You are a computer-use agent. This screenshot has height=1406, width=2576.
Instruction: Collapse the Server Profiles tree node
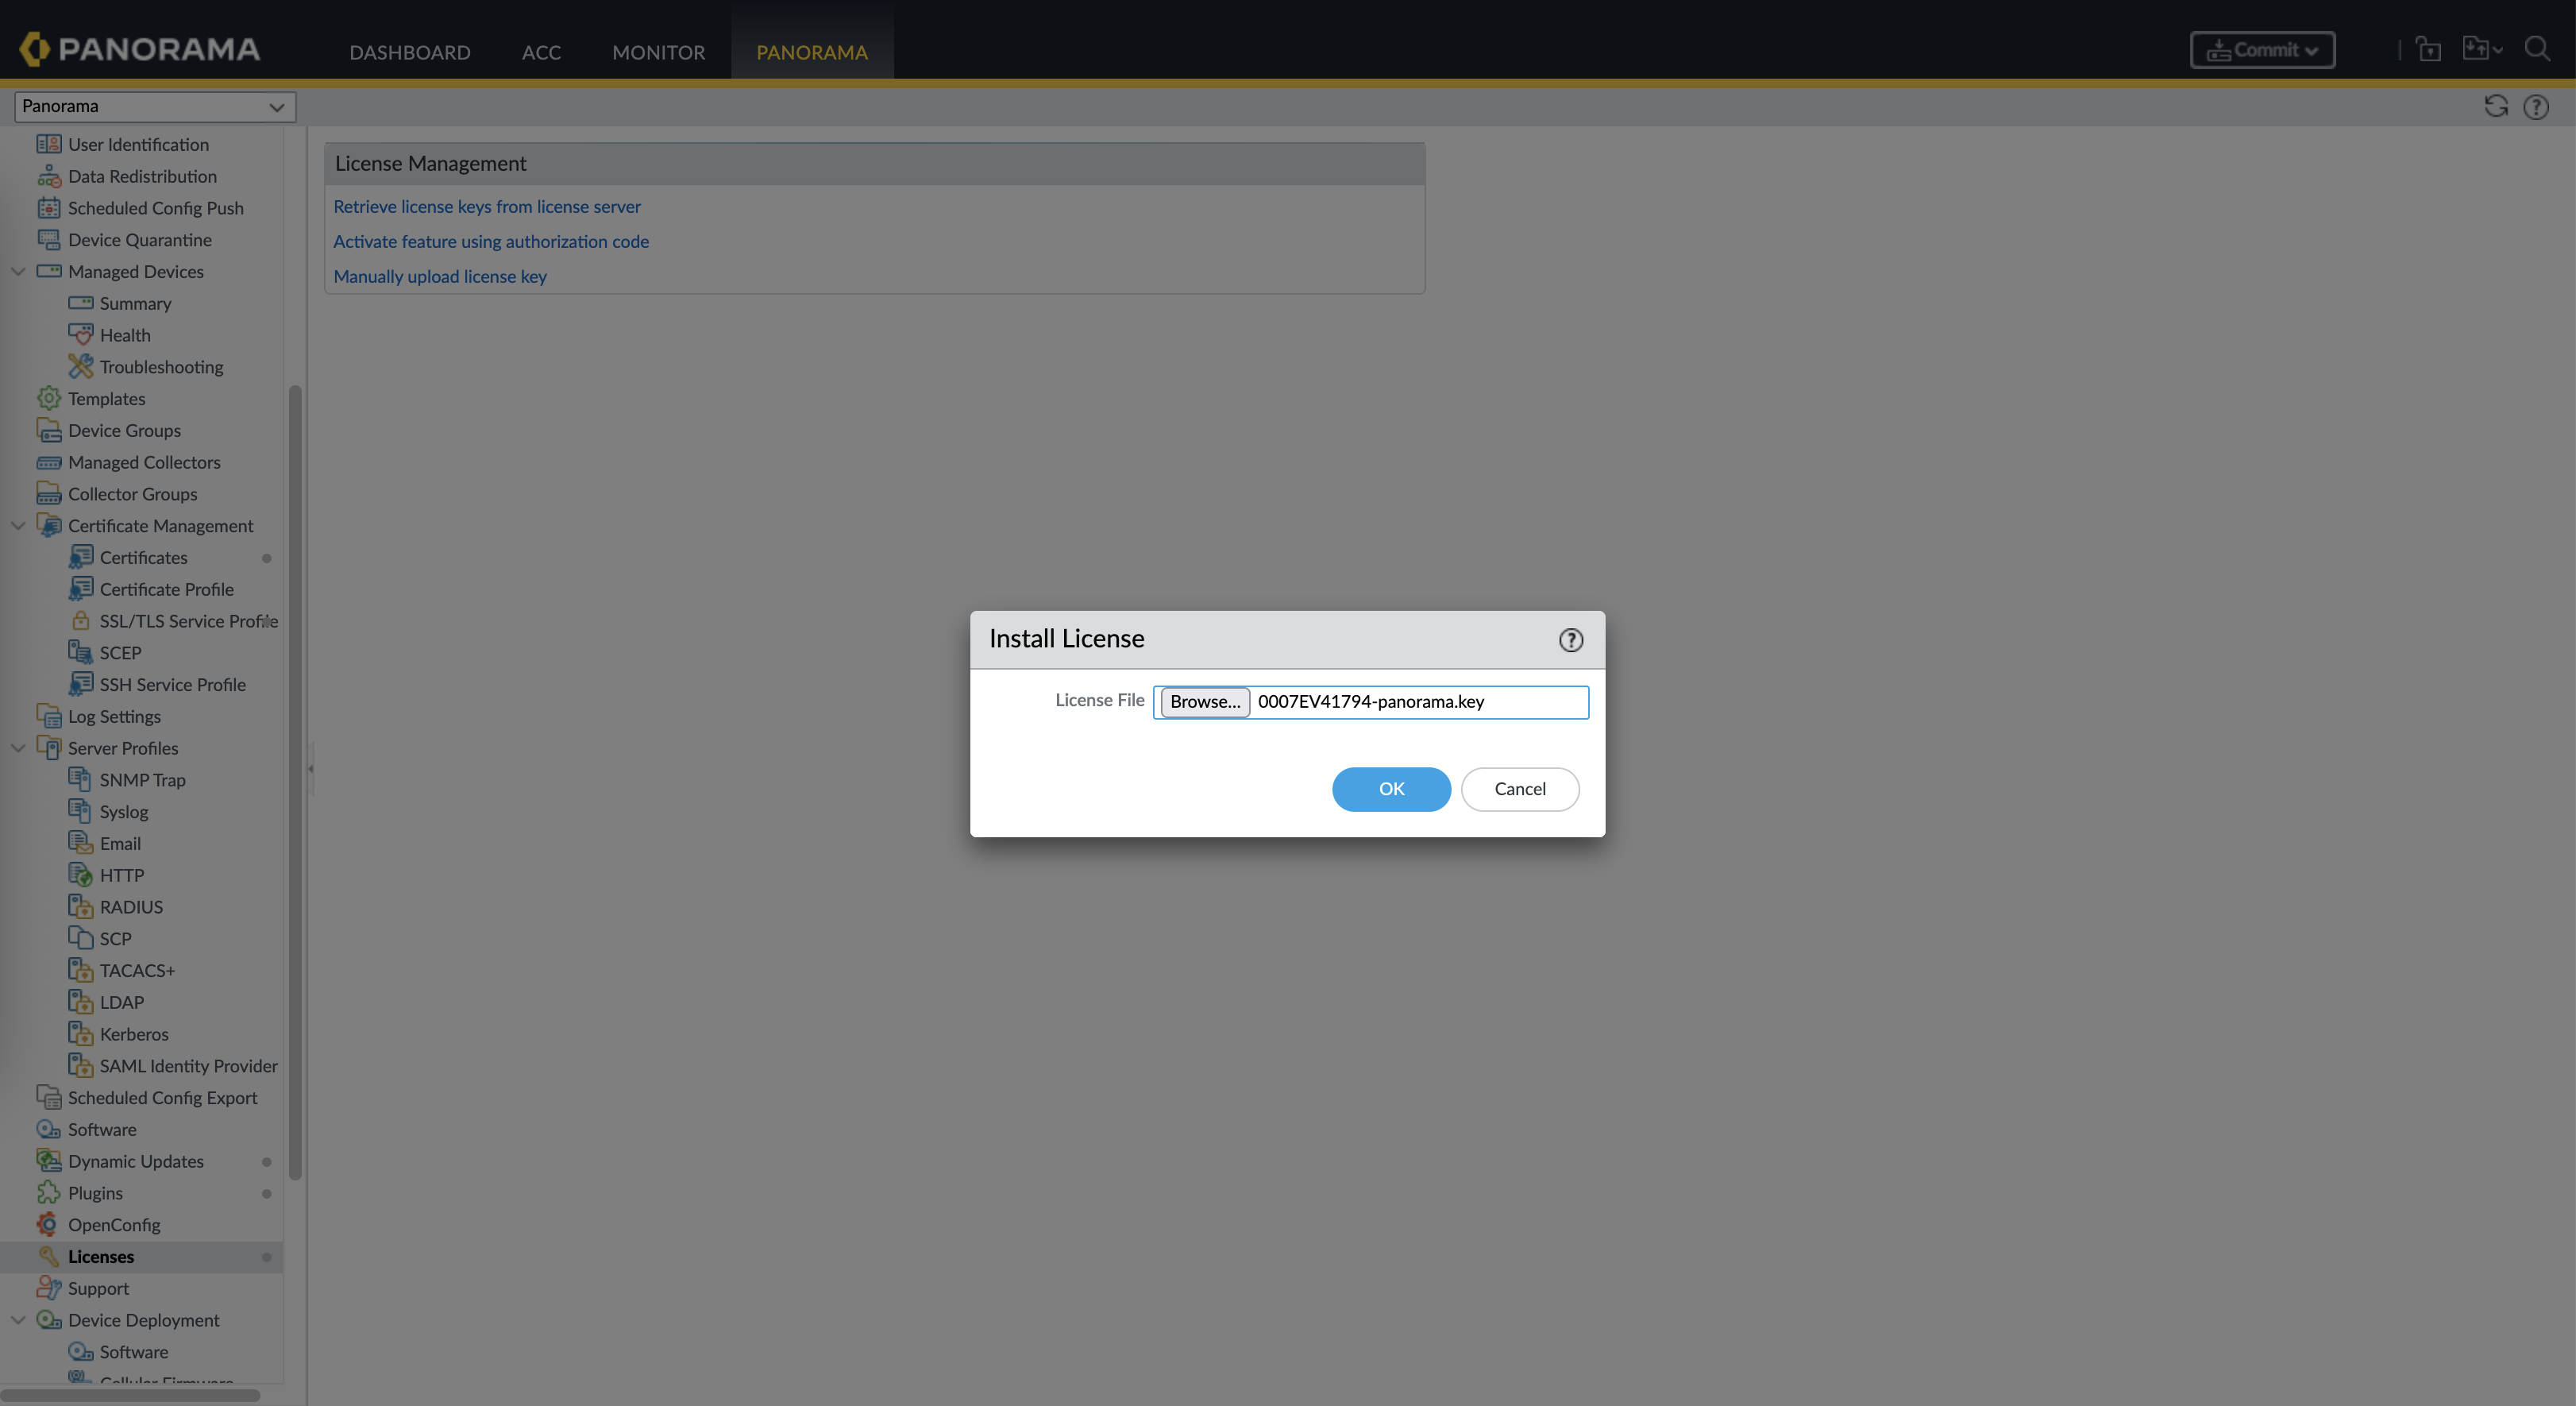(18, 747)
